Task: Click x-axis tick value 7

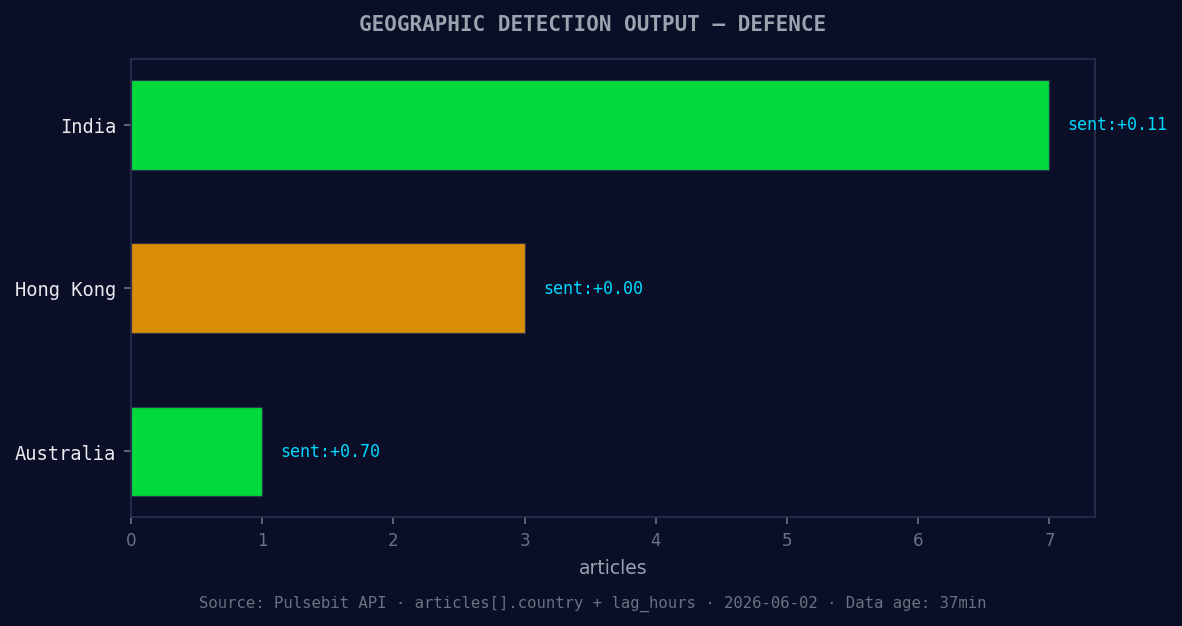Action: click(1049, 540)
